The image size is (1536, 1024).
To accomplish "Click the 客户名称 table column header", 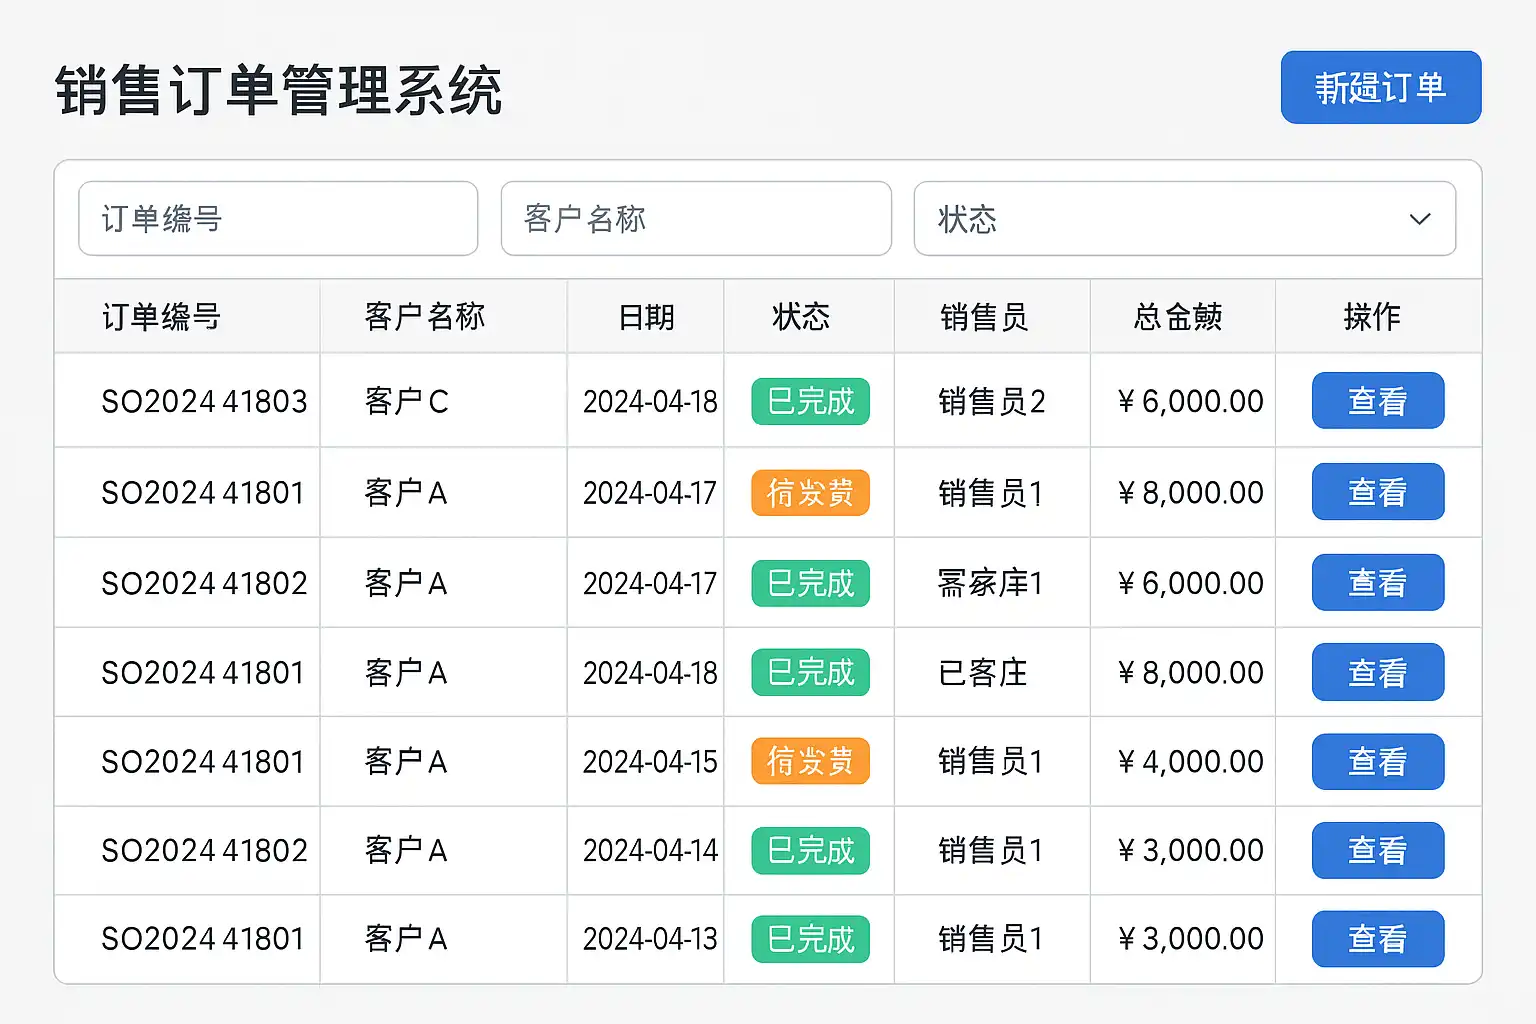I will (424, 317).
